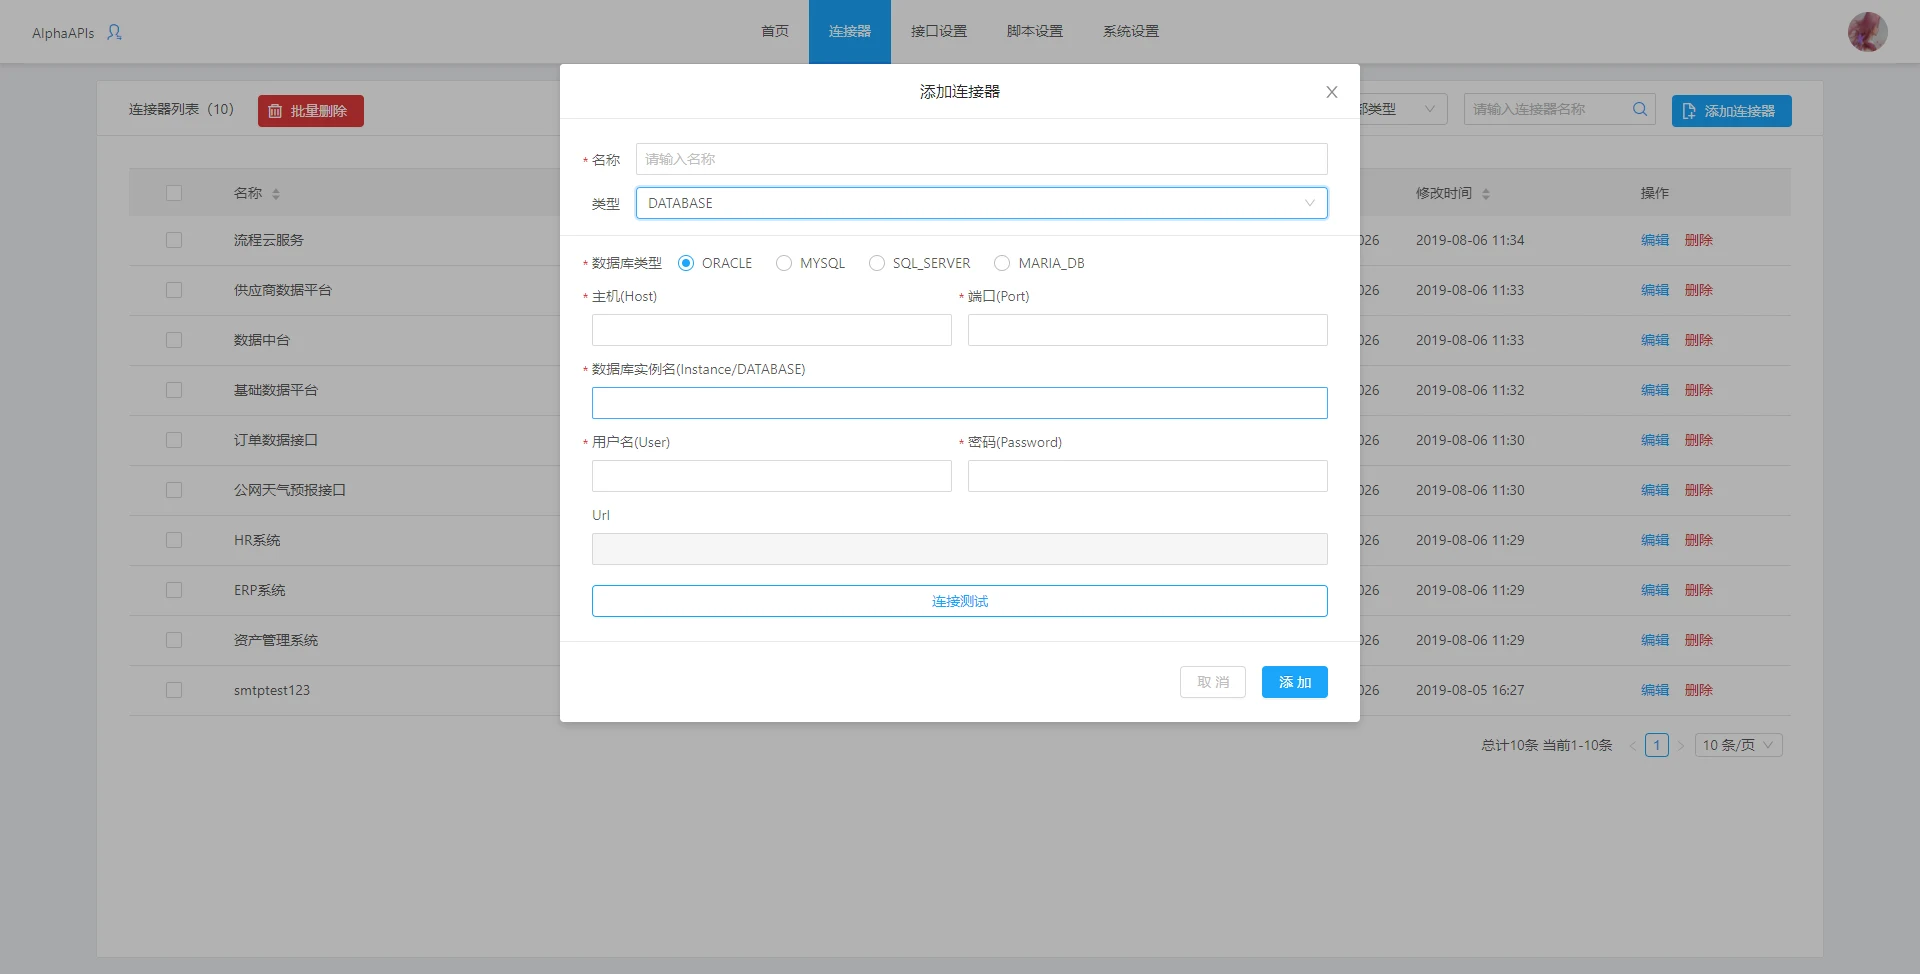1920x974 pixels.
Task: Click the 连接测试 button
Action: (x=960, y=601)
